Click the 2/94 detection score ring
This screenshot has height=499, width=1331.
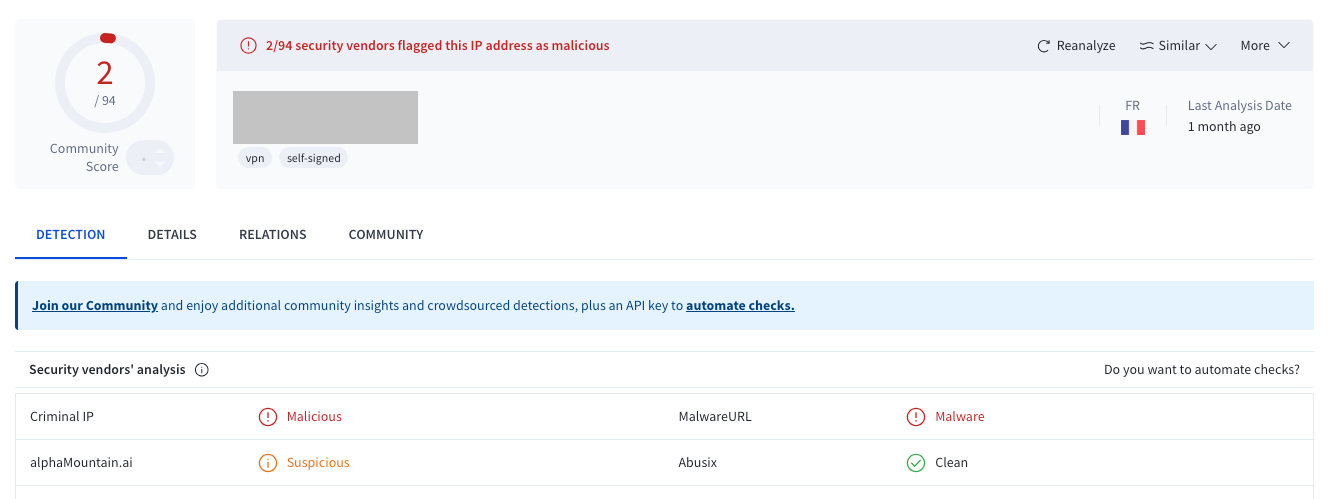105,82
